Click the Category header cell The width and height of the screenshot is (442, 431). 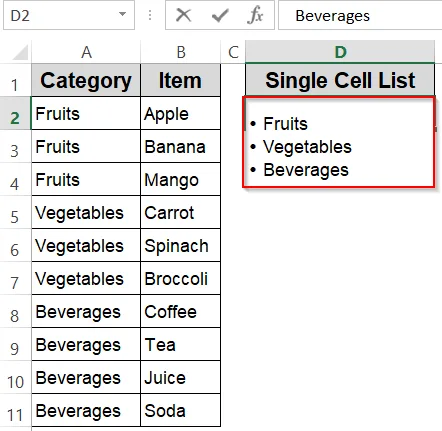click(x=86, y=80)
